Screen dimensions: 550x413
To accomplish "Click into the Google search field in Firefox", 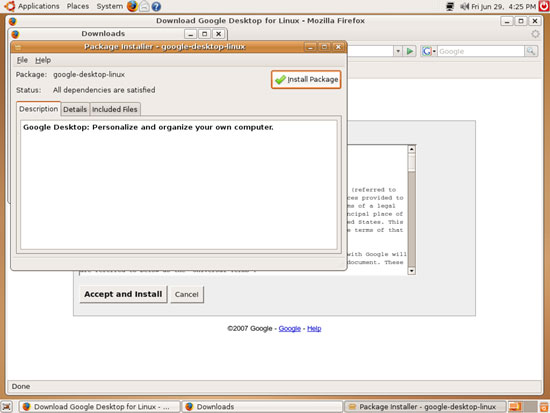I will [x=481, y=52].
